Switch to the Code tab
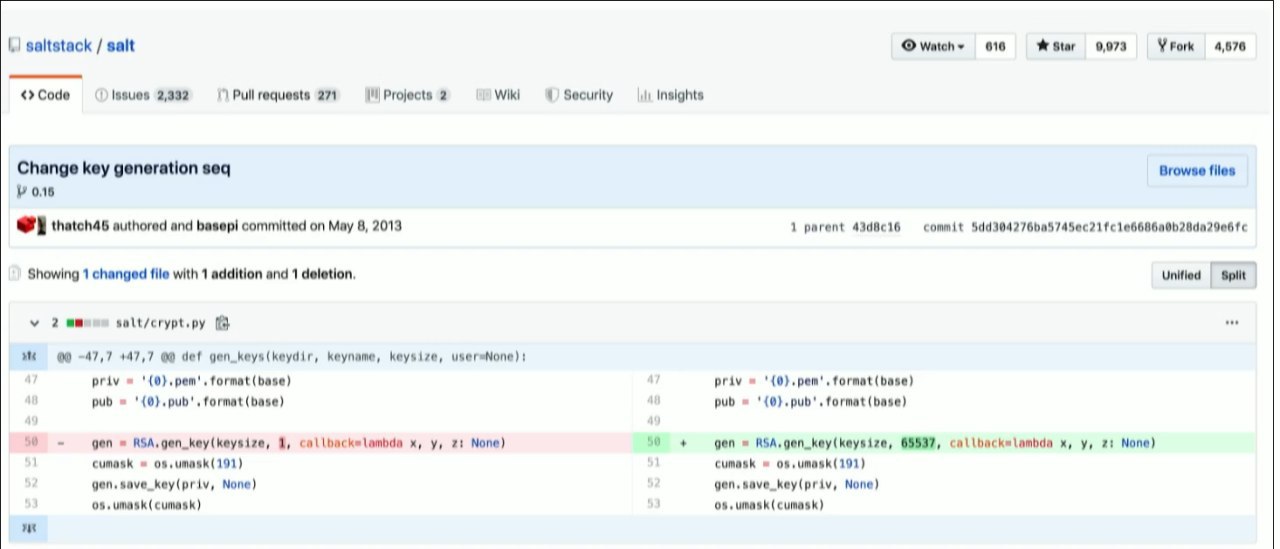This screenshot has height=549, width=1280. pyautogui.click(x=45, y=95)
